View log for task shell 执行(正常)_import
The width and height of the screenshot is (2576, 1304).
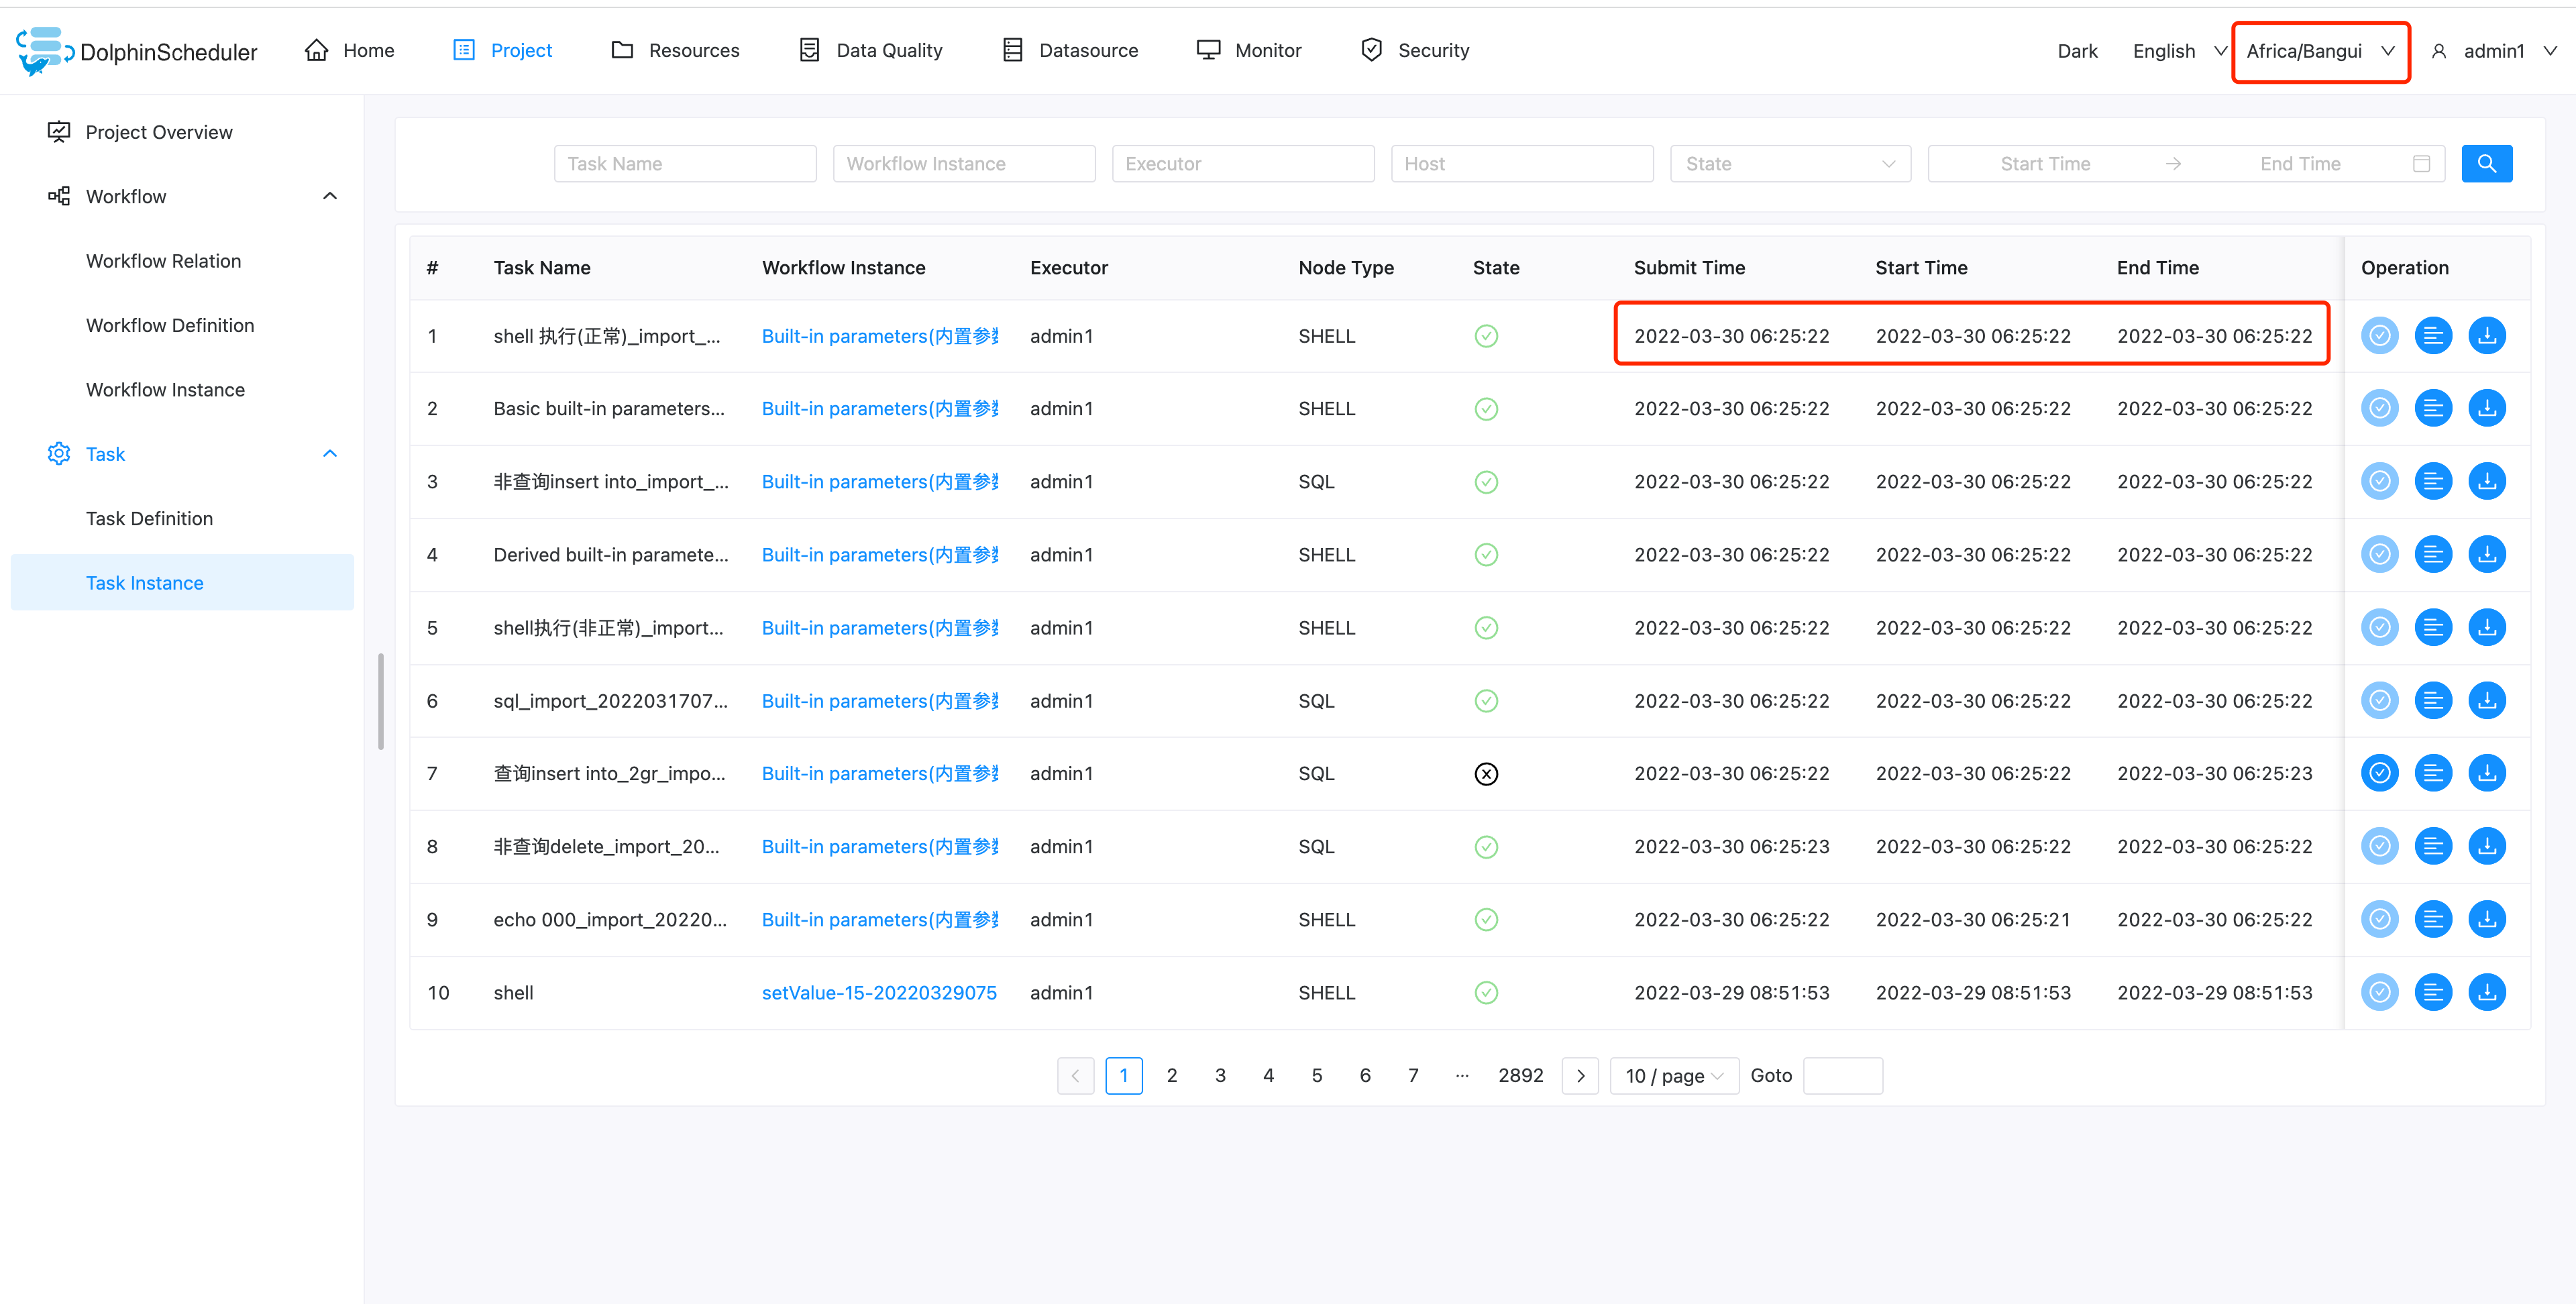point(2433,335)
